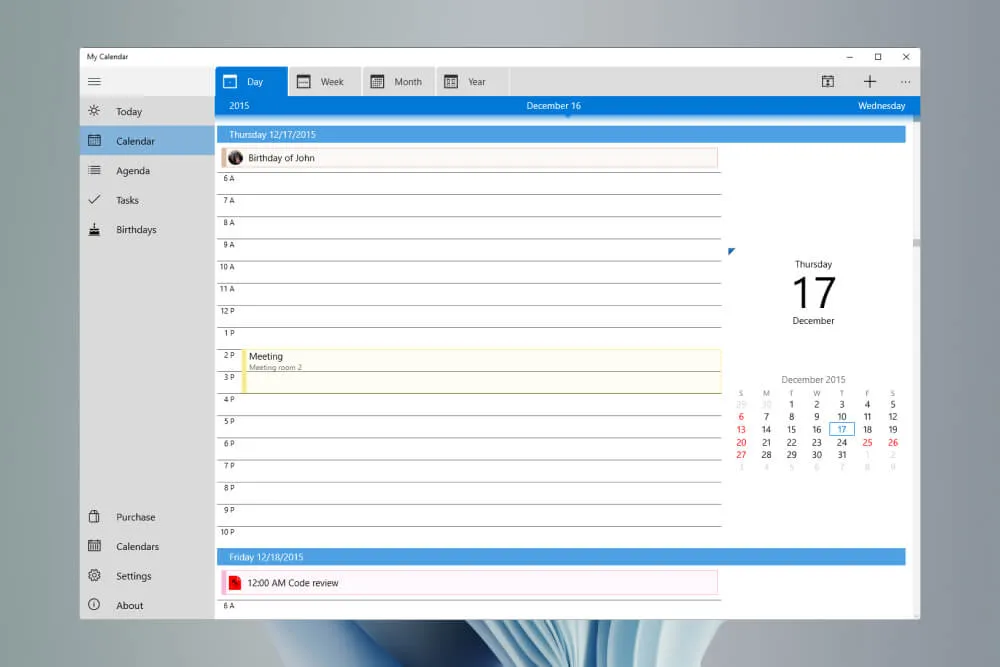Viewport: 1000px width, 667px height.
Task: Switch to the Month view tab
Action: pos(398,81)
